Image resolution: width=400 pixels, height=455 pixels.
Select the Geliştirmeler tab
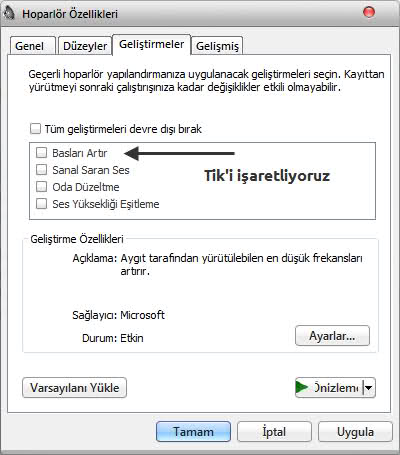tap(152, 44)
